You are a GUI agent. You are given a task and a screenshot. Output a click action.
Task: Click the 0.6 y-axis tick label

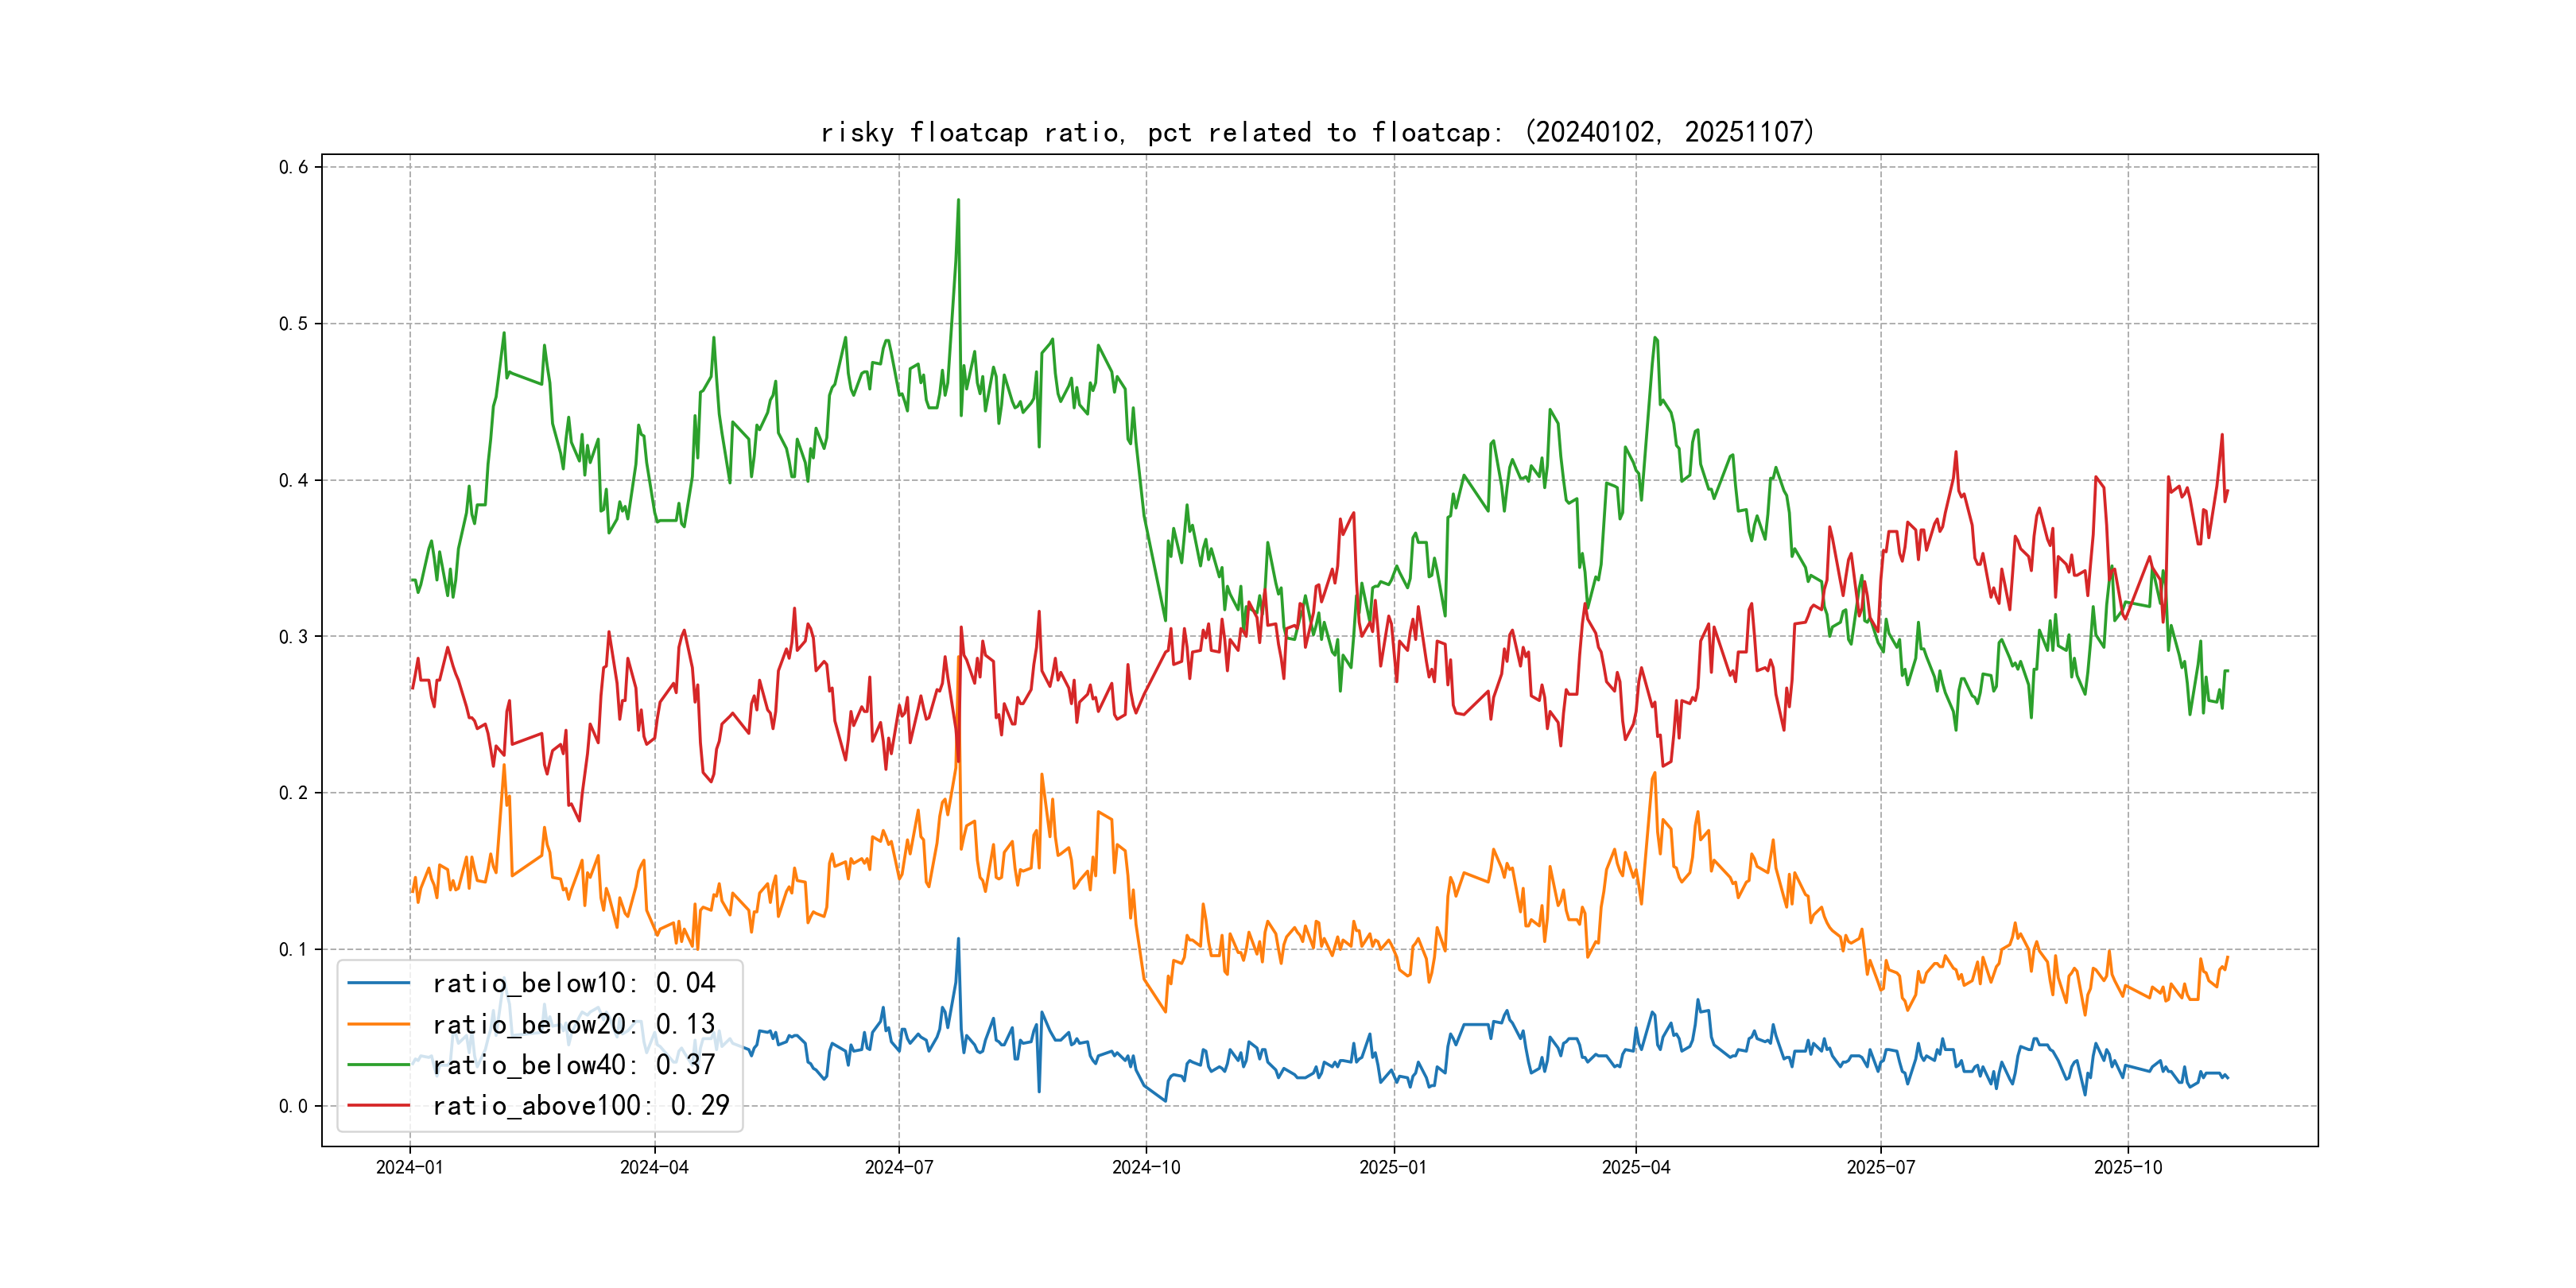[293, 167]
